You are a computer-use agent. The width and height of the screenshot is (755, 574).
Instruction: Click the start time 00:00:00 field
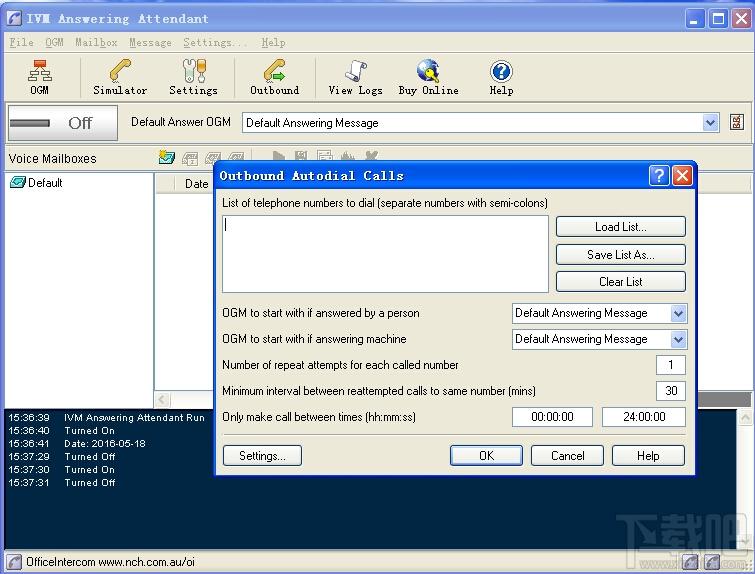coord(552,417)
